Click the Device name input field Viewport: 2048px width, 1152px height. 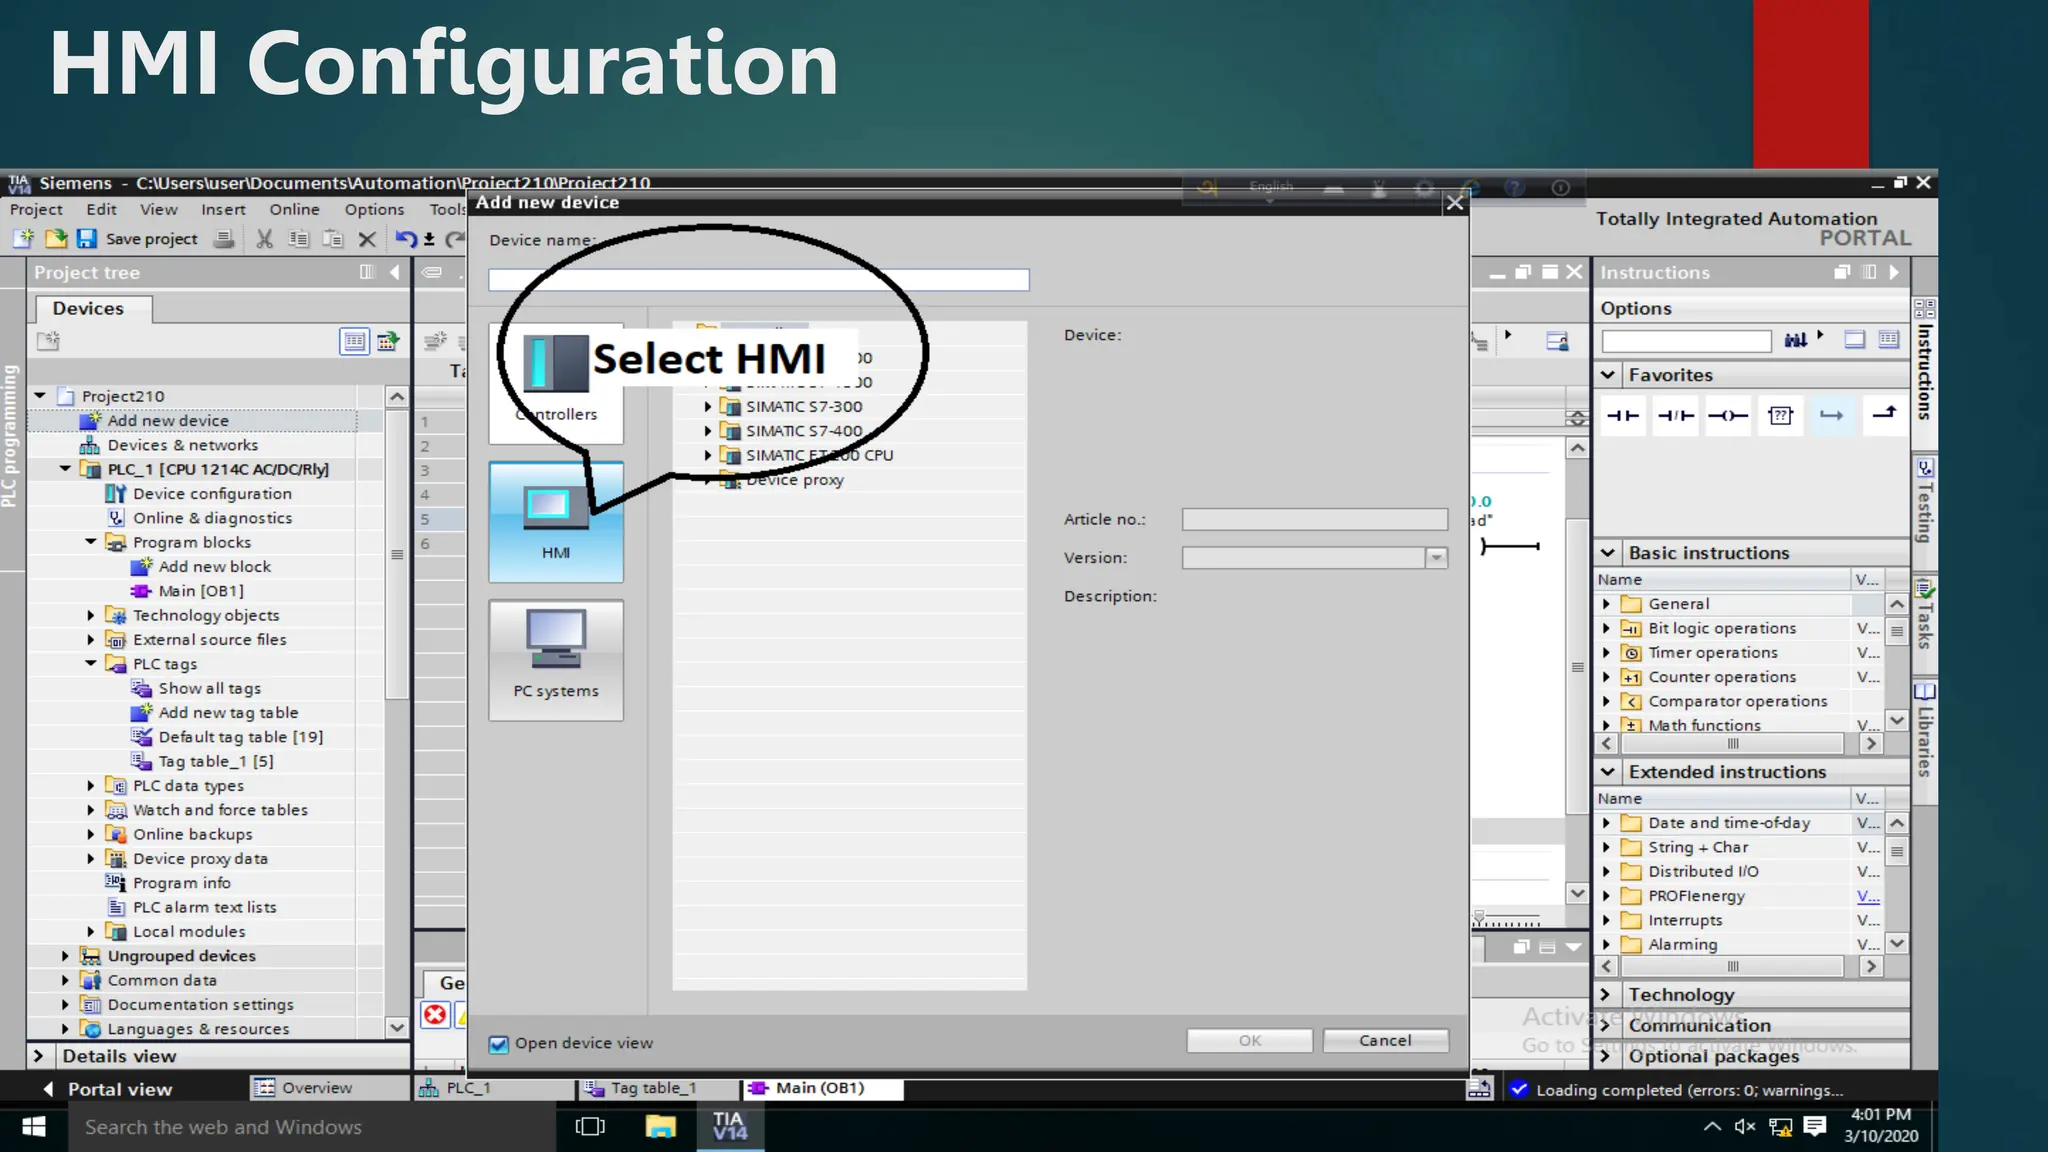point(758,280)
